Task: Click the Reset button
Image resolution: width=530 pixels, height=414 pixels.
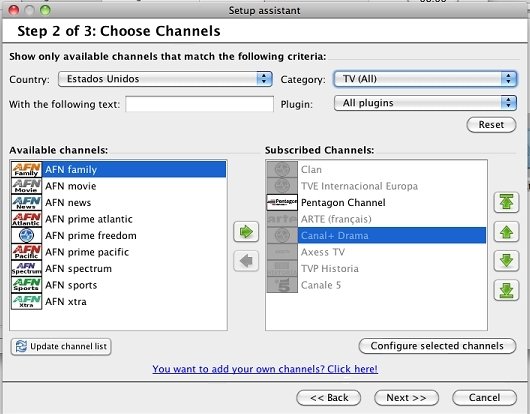Action: [491, 125]
